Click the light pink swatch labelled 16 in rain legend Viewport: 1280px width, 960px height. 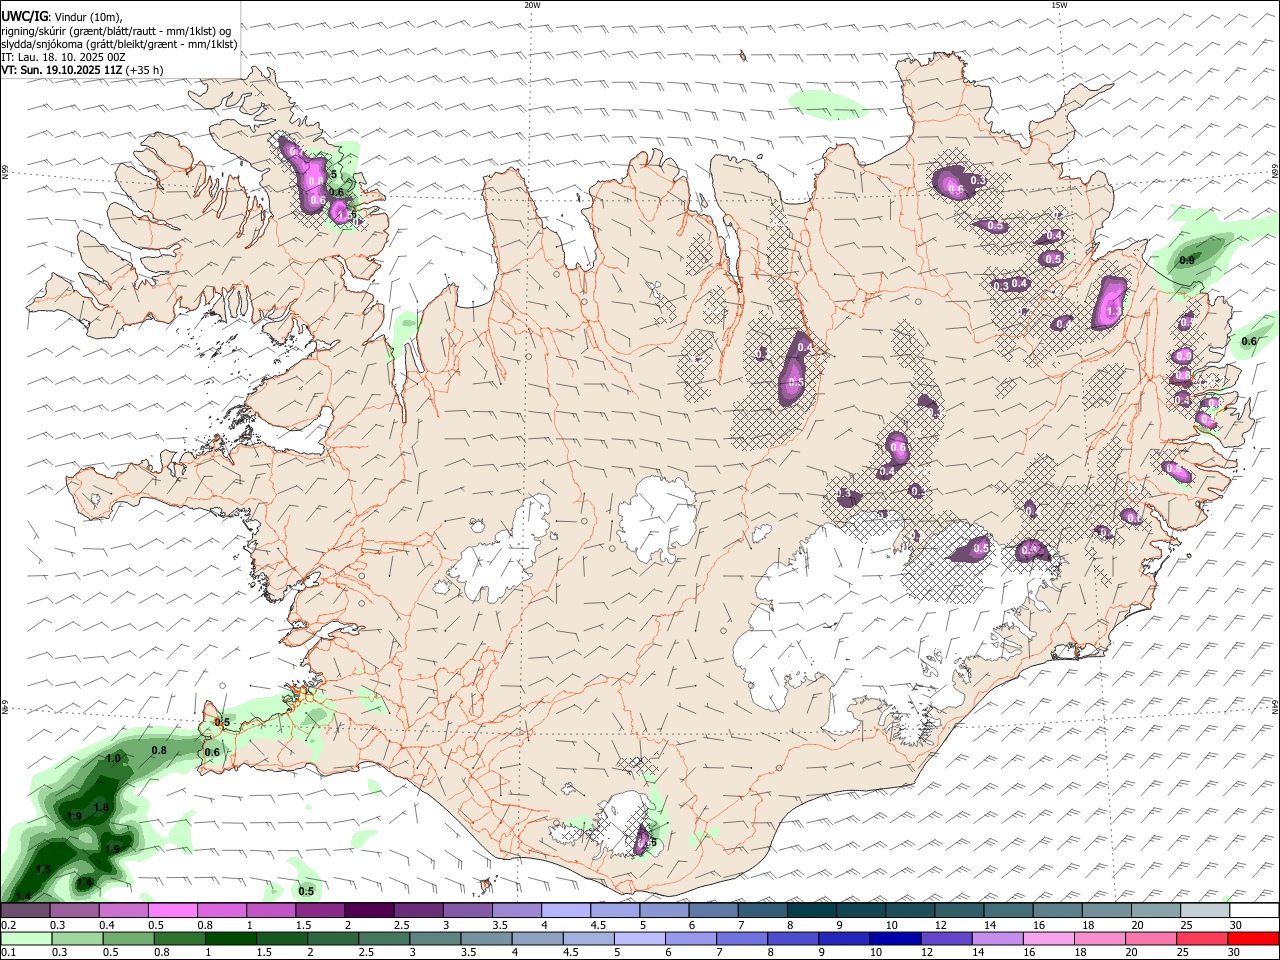coord(1048,939)
